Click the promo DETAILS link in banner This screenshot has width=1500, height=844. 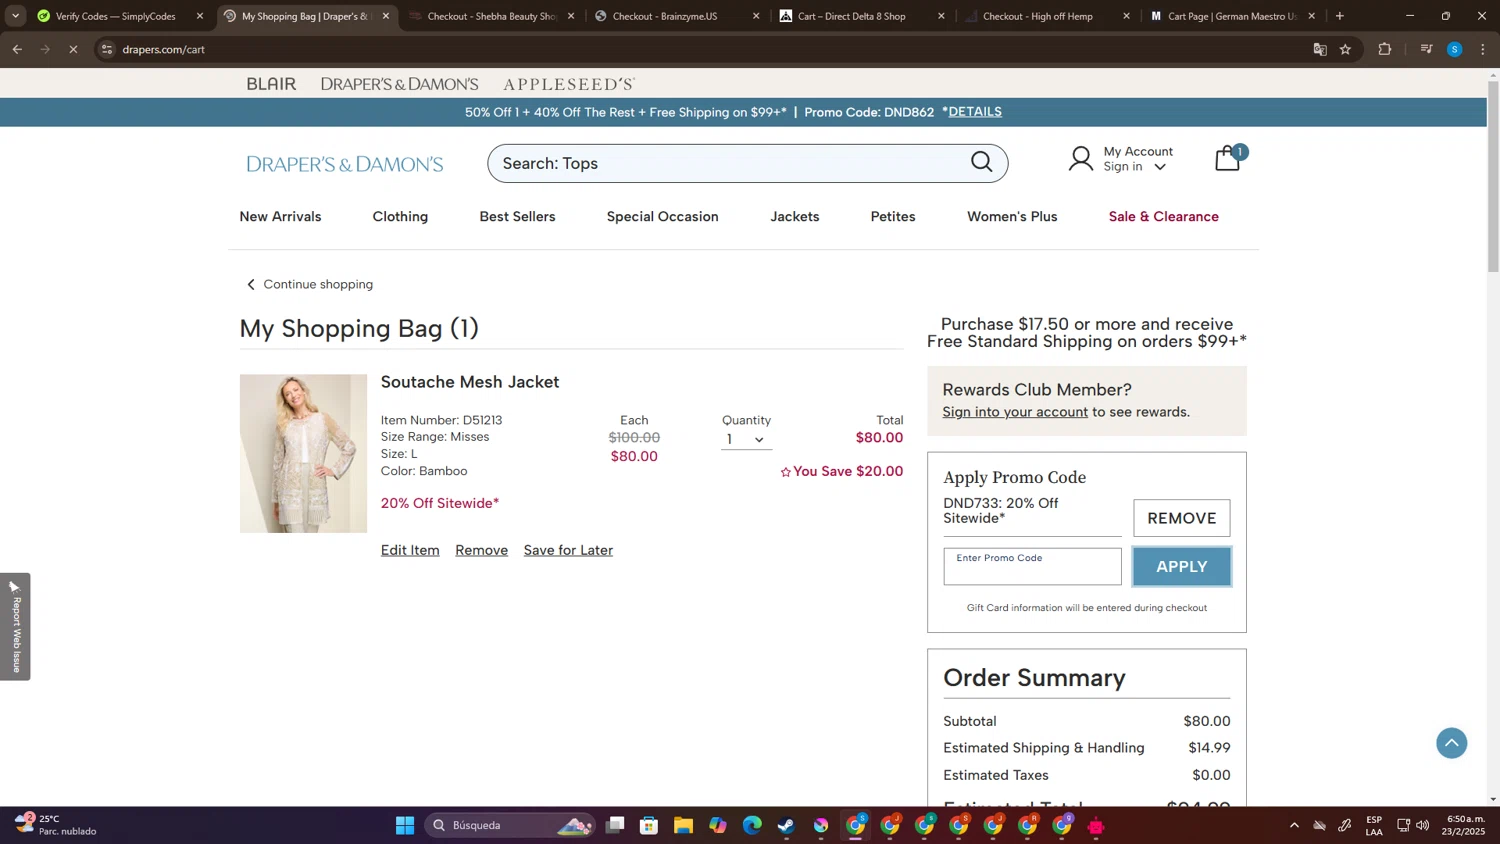(975, 112)
